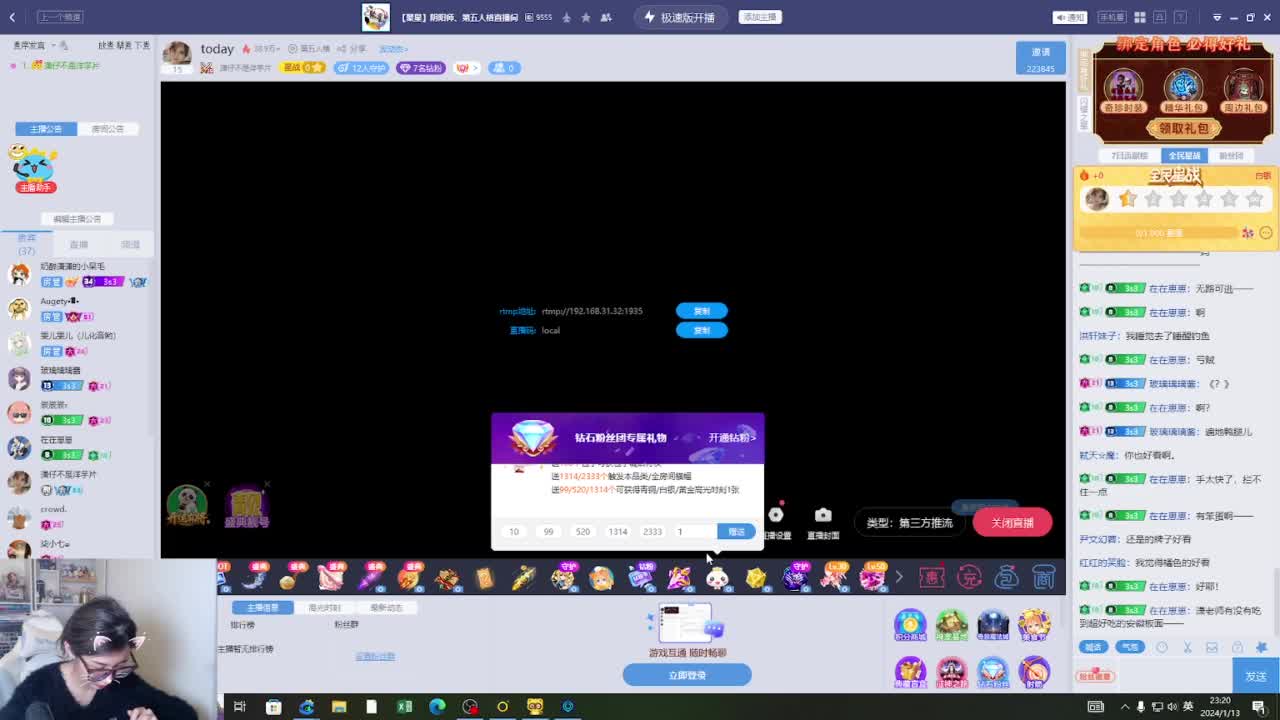Click the 主播助手 mascot icon
Viewport: 1280px width, 720px height.
[x=33, y=168]
